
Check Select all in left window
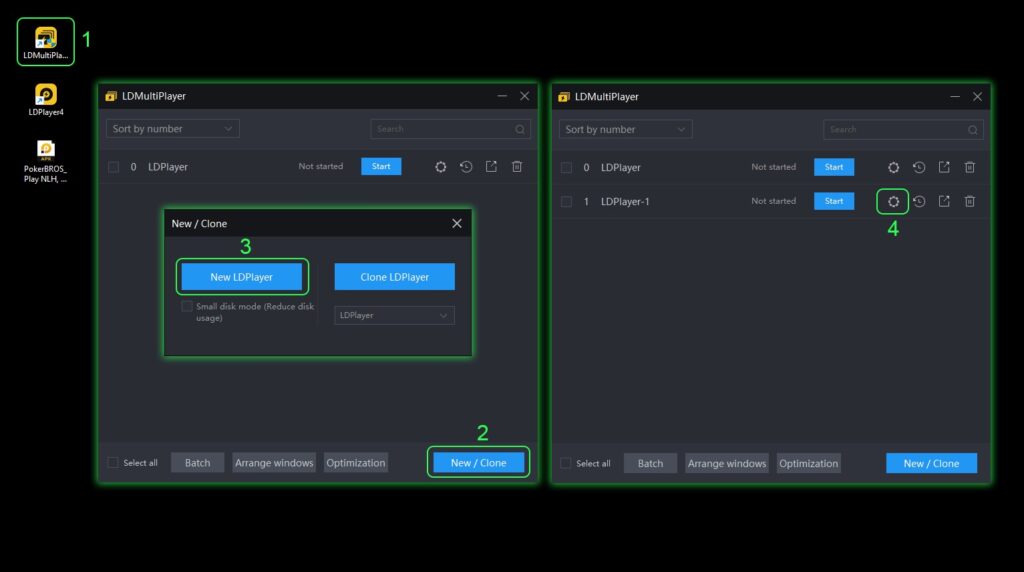click(113, 462)
